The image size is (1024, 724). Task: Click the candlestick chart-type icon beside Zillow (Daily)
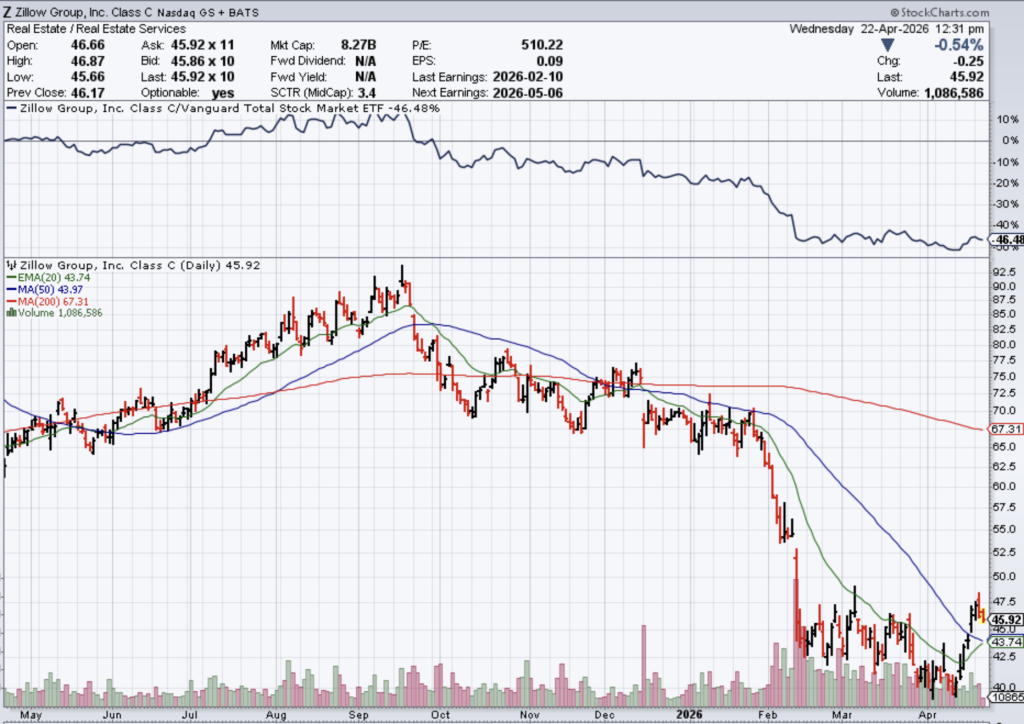pos(11,265)
